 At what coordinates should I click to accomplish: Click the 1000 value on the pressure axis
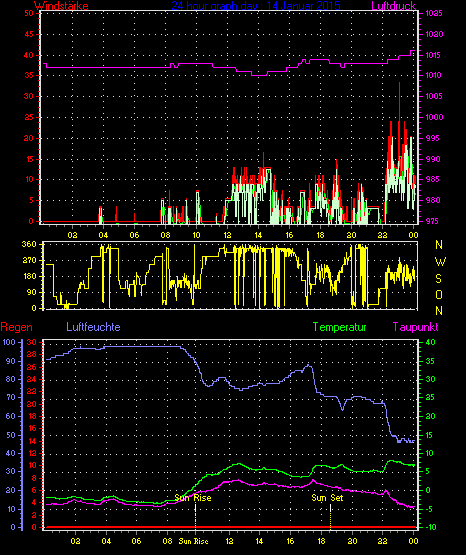point(434,117)
